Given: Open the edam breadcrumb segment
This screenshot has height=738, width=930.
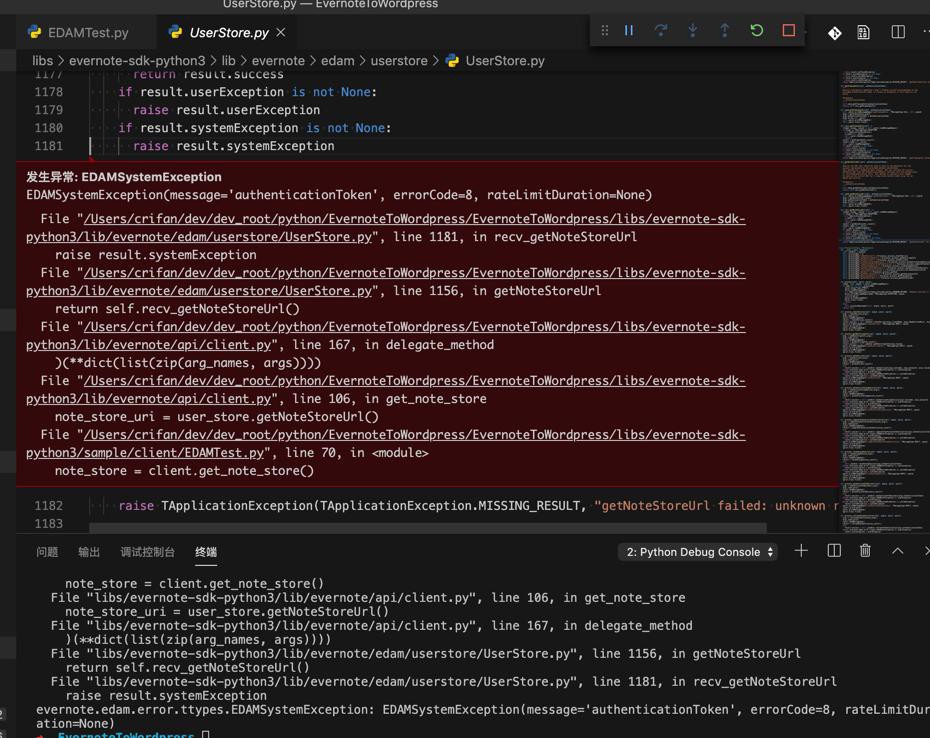Looking at the screenshot, I should click(337, 61).
